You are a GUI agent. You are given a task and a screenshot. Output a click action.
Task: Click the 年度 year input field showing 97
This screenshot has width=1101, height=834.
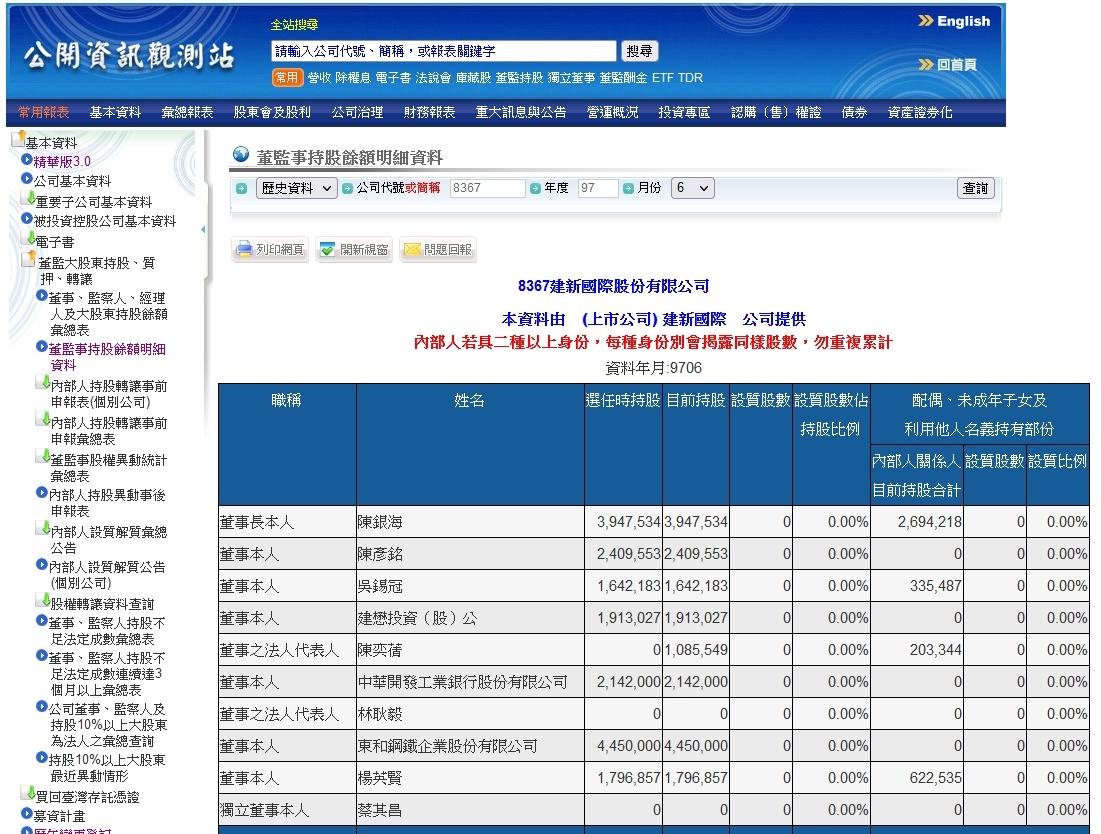598,188
